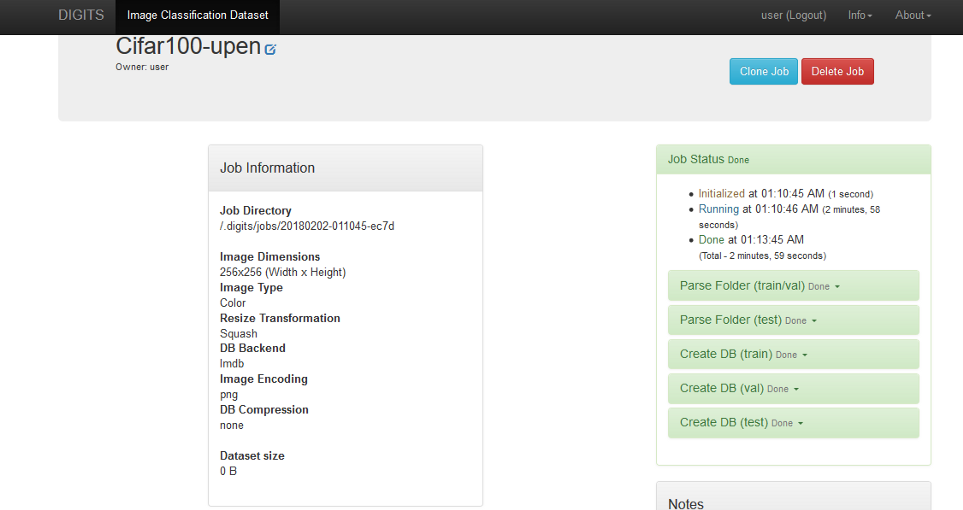
Task: Open the Info dropdown menu
Action: point(859,15)
